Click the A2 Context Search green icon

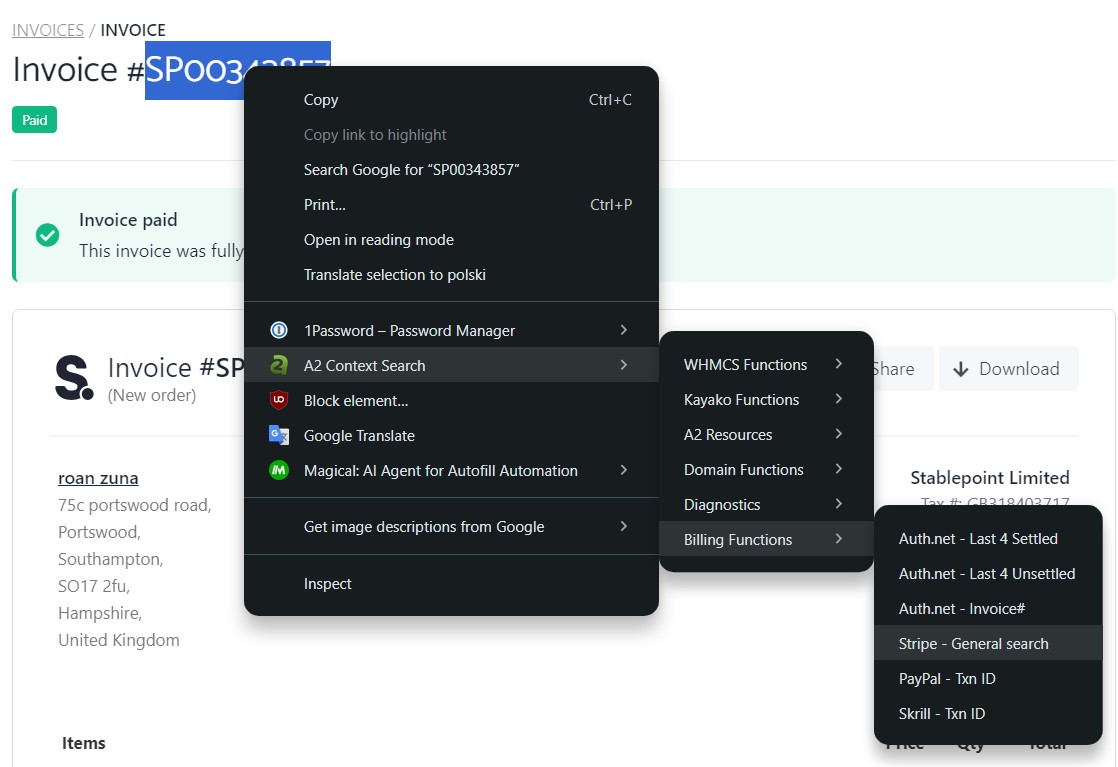pyautogui.click(x=279, y=365)
